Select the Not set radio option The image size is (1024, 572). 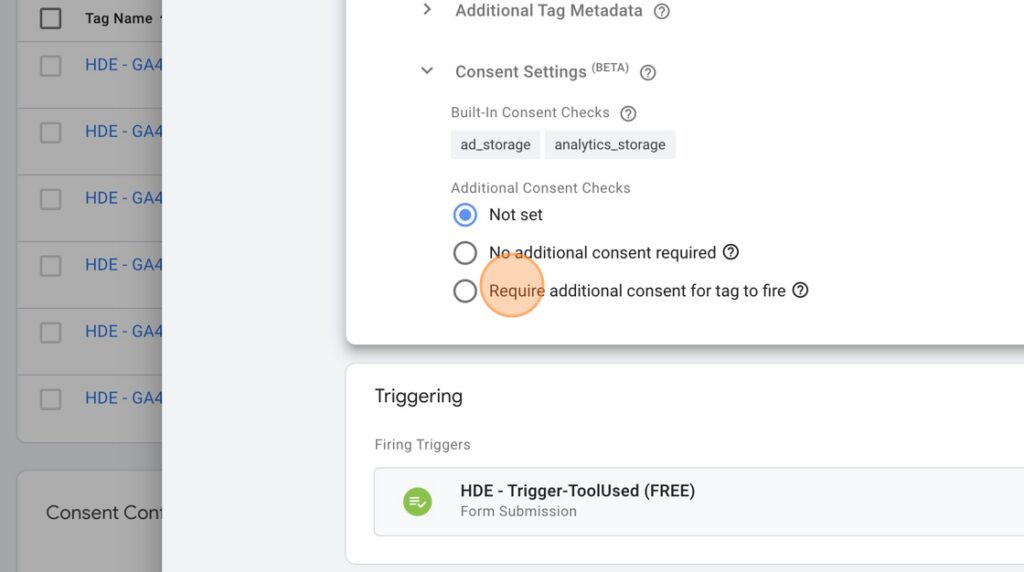(x=465, y=215)
